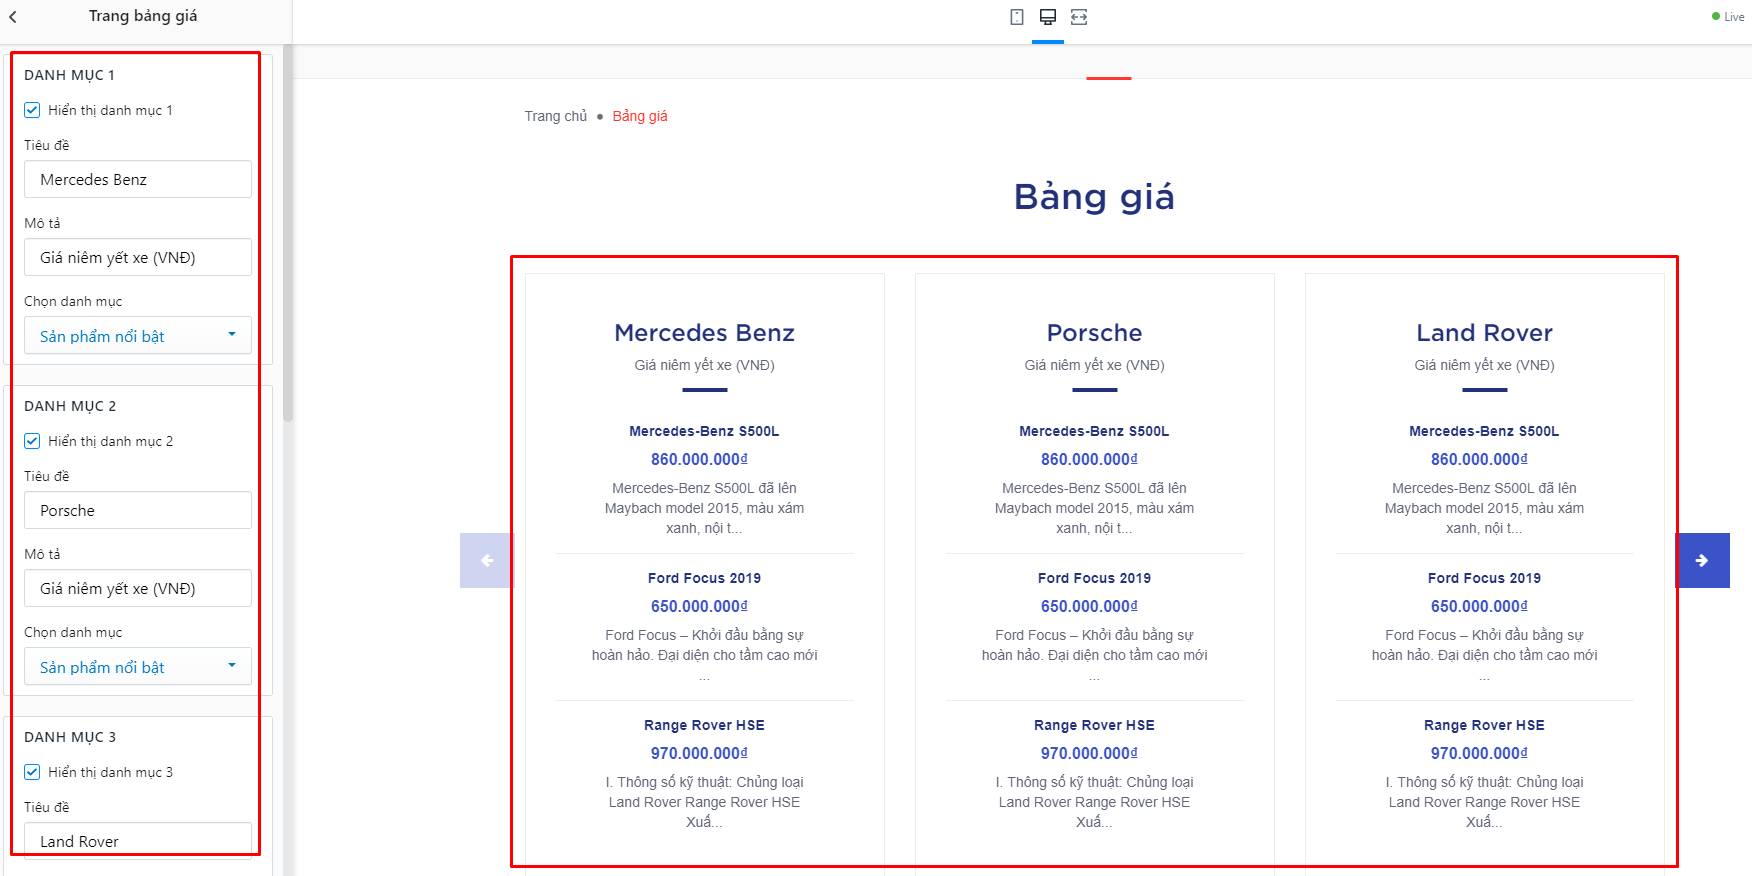The width and height of the screenshot is (1752, 876).
Task: Open Range Rover HSE in the Land Rover column
Action: click(1484, 725)
